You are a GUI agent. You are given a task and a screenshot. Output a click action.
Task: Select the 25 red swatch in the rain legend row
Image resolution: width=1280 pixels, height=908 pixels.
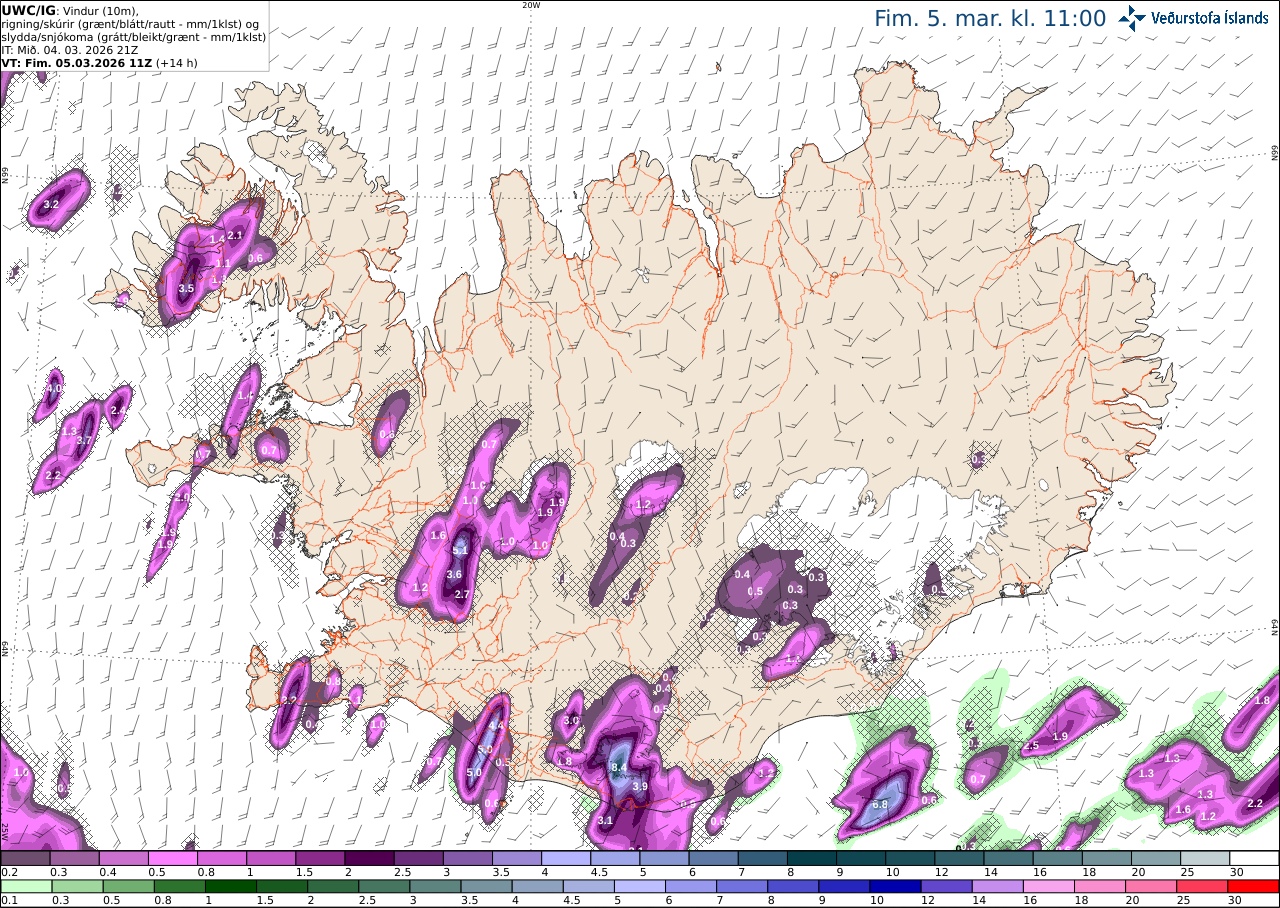point(1205,886)
